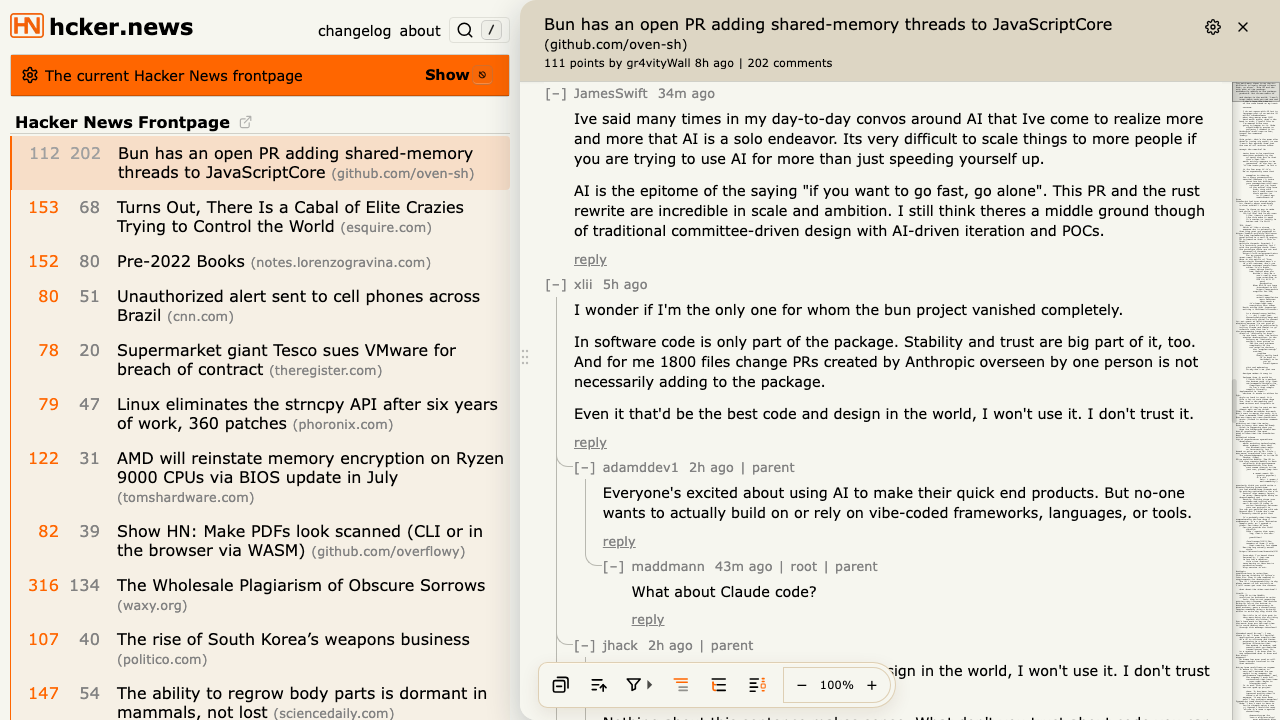Click collapse all comments icon in bottom toolbar
Viewport: 1280px width, 720px height.
pyautogui.click(x=561, y=685)
